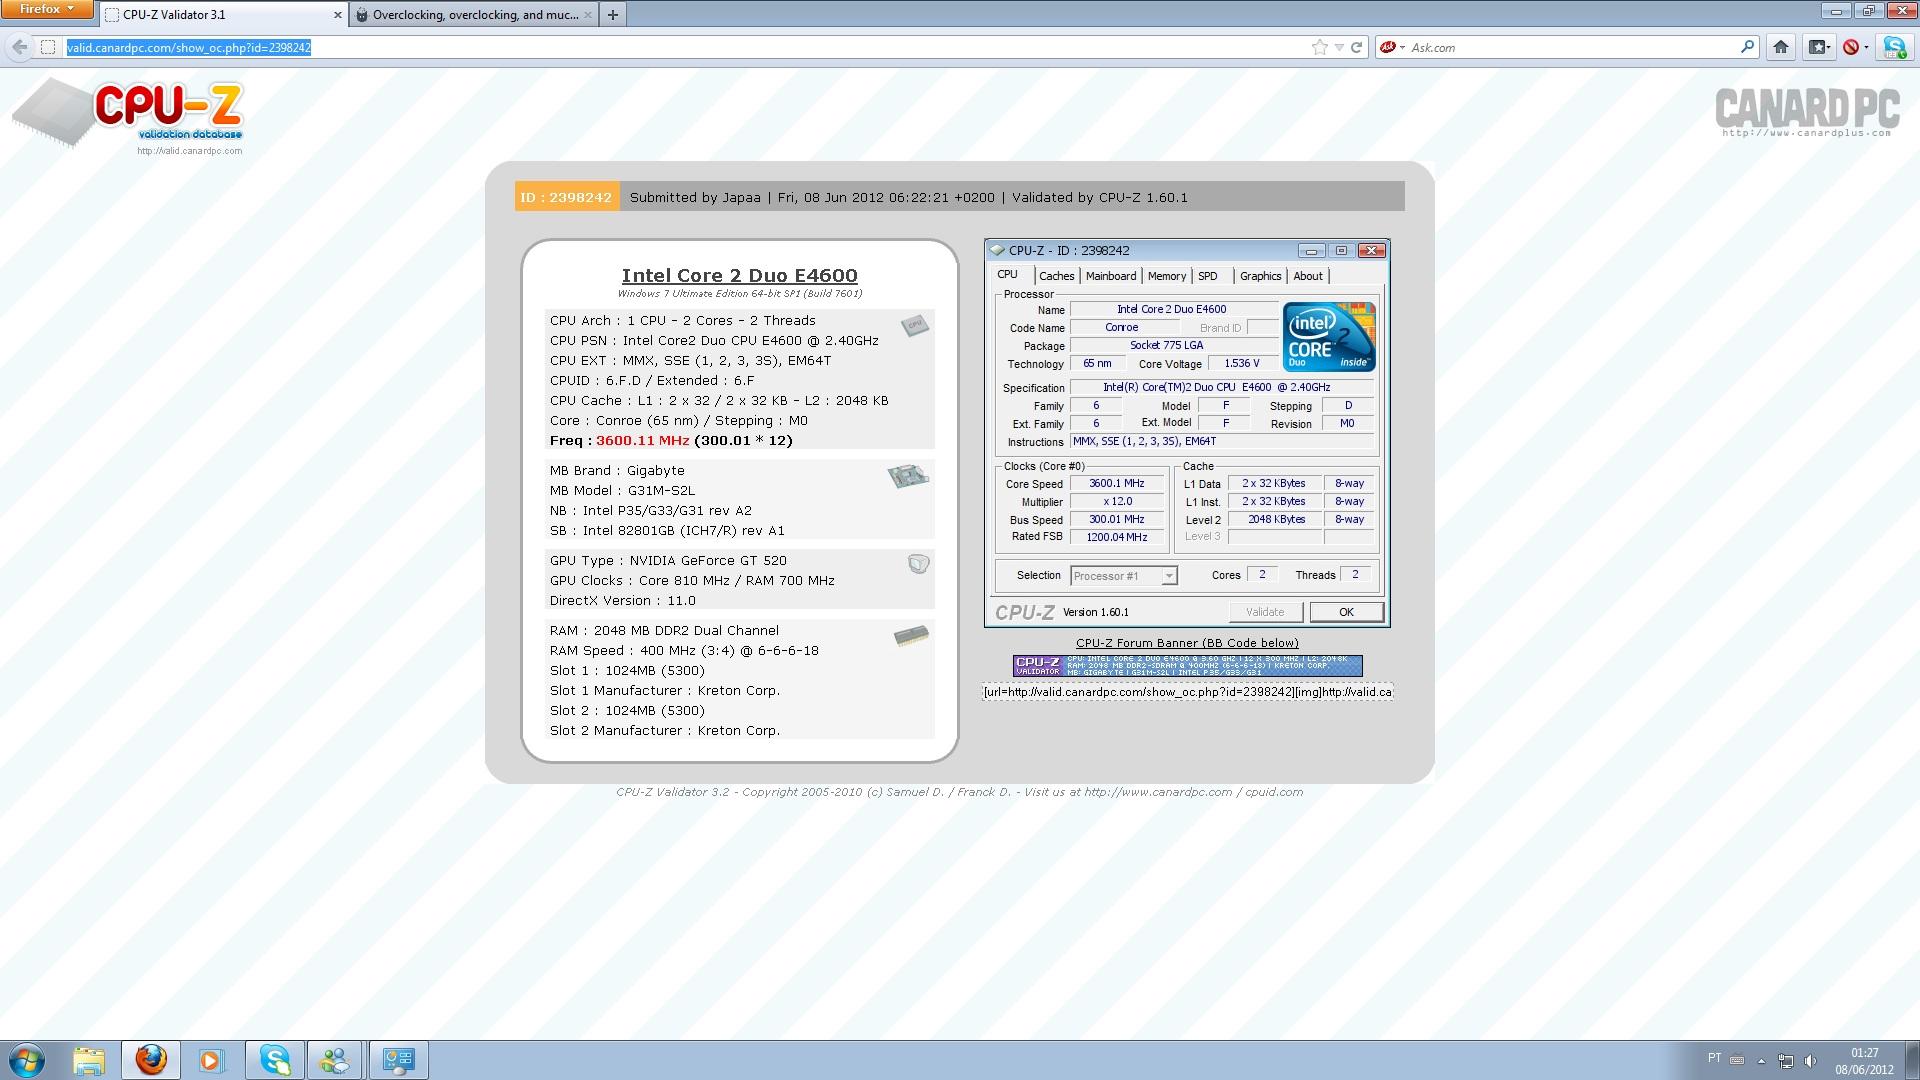Click the ID : 2398242 orange badge
Screen dimensions: 1920x1080
click(x=567, y=197)
